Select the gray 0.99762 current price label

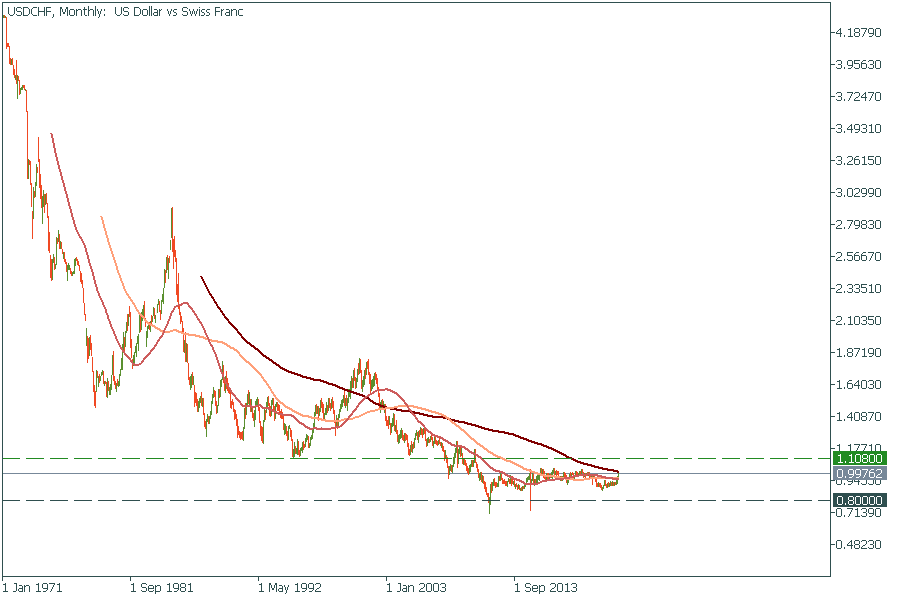click(x=858, y=473)
